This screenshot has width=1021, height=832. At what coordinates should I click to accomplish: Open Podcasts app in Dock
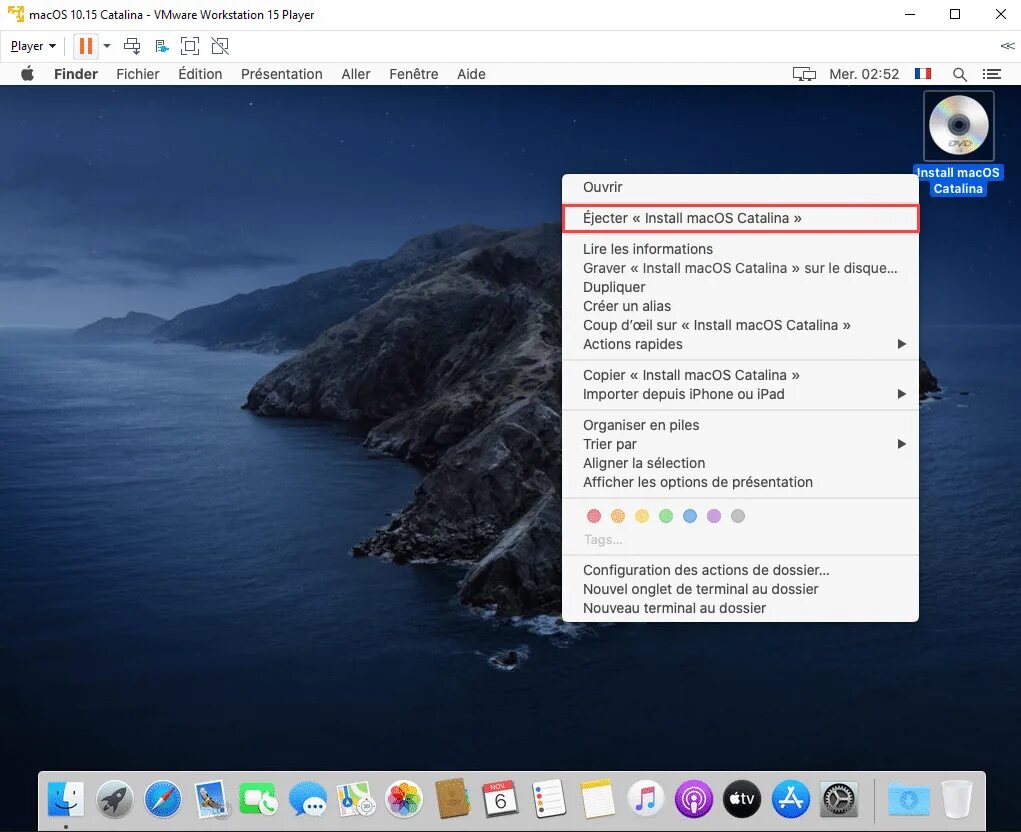tap(693, 798)
